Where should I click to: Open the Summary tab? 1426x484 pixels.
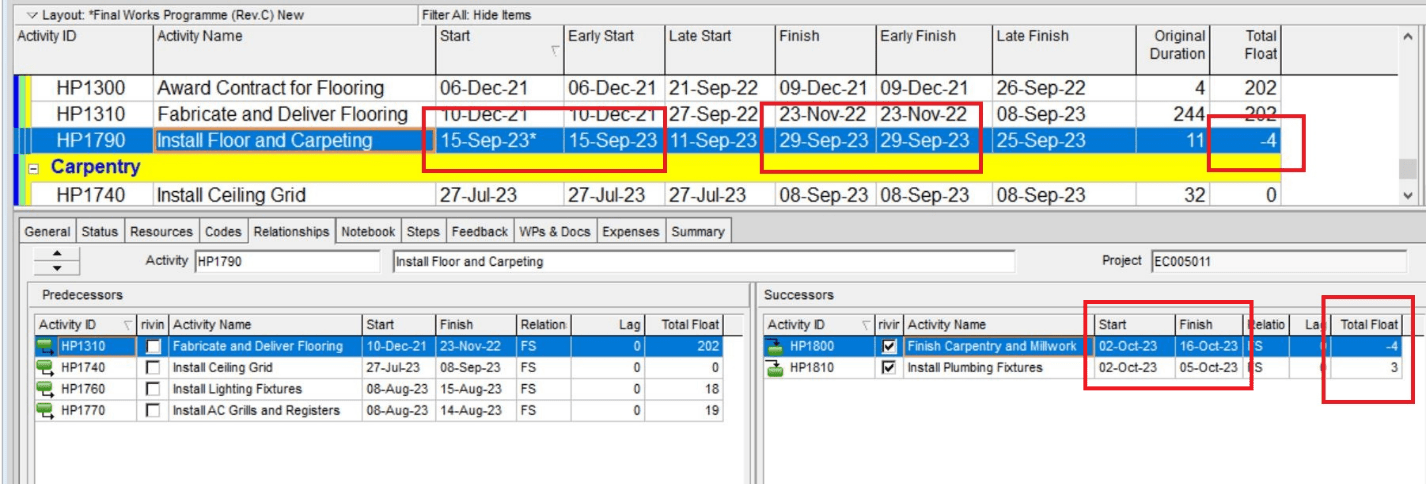pos(698,231)
